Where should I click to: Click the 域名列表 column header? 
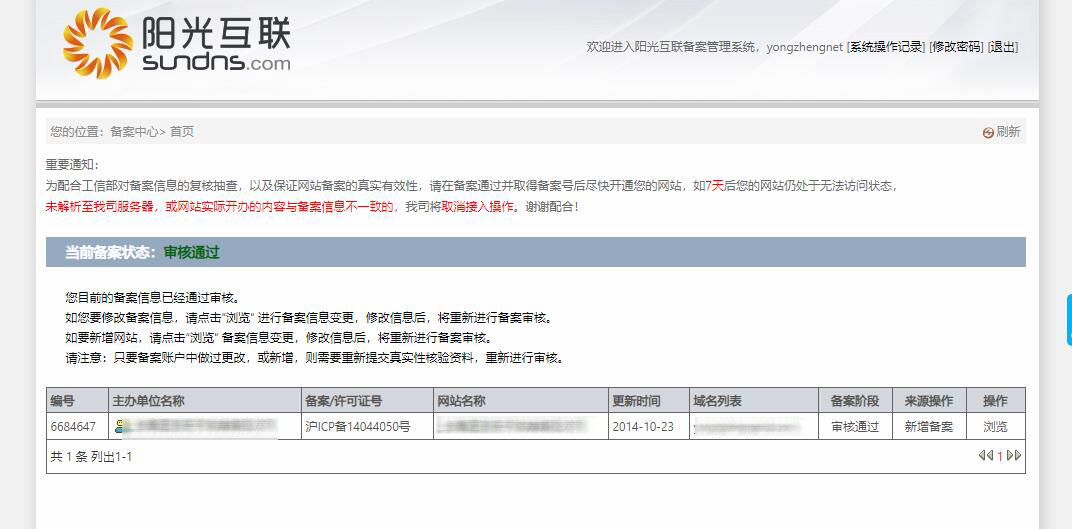[x=717, y=401]
